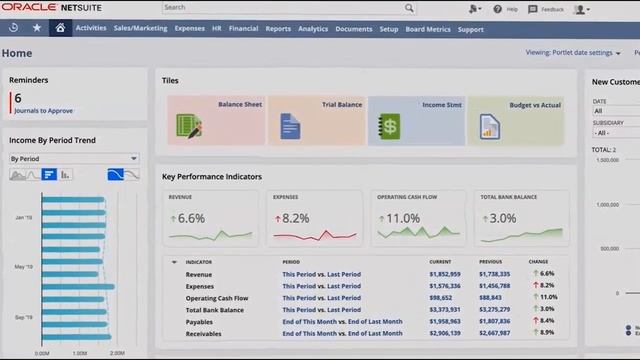Open the shortcuts star icon

pos(37,28)
